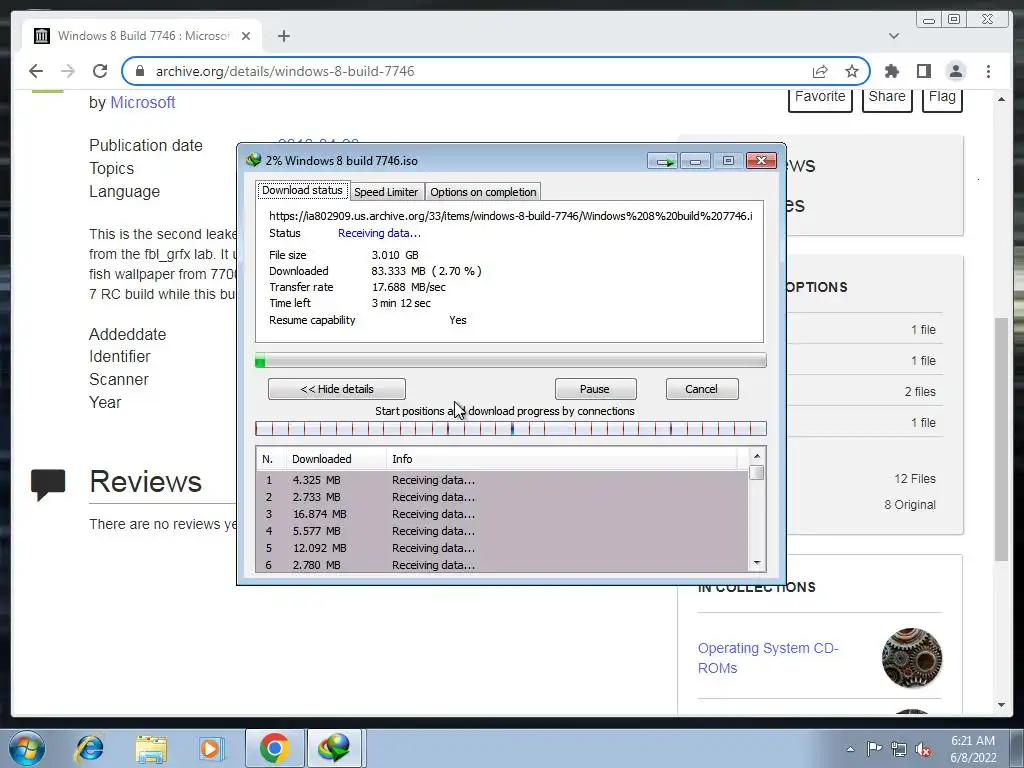The image size is (1024, 768).
Task: Open Operating System CD-ROMs collection link
Action: pyautogui.click(x=768, y=658)
